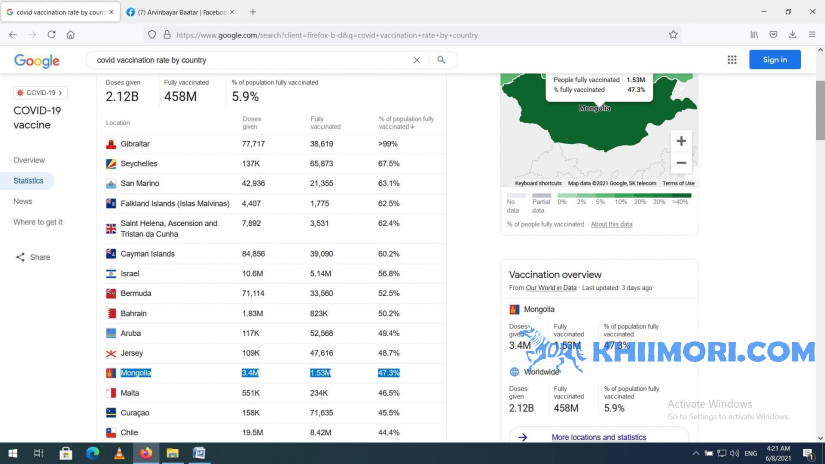825x464 pixels.
Task: Open map Keyboard shortcuts
Action: click(x=538, y=183)
